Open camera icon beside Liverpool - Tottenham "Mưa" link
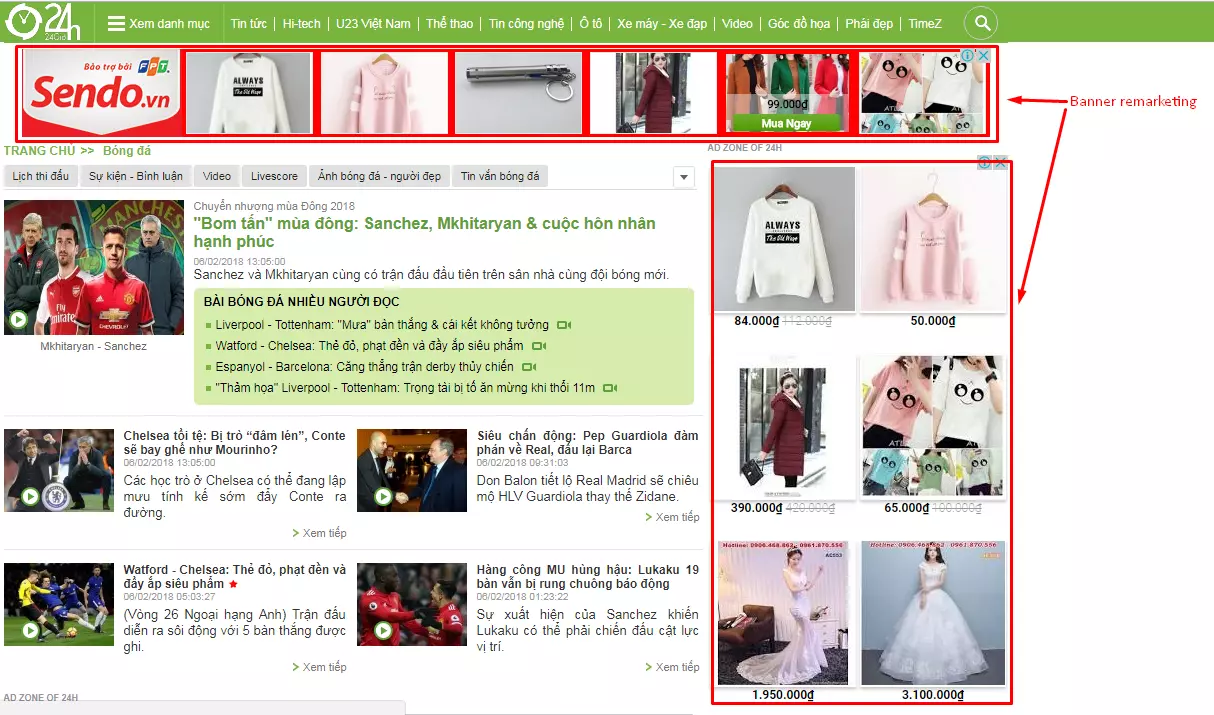This screenshot has width=1214, height=715. [564, 325]
